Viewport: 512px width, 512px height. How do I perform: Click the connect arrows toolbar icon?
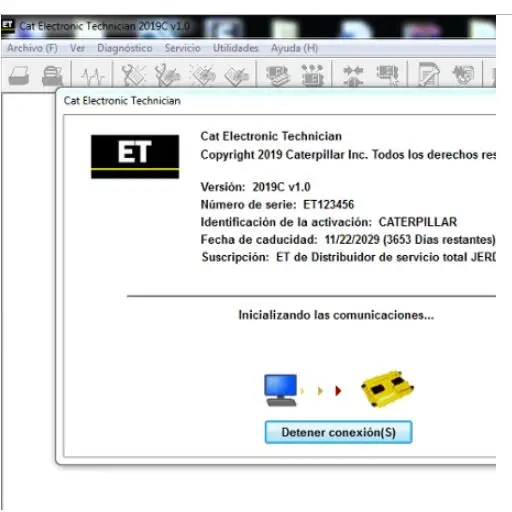tap(353, 76)
